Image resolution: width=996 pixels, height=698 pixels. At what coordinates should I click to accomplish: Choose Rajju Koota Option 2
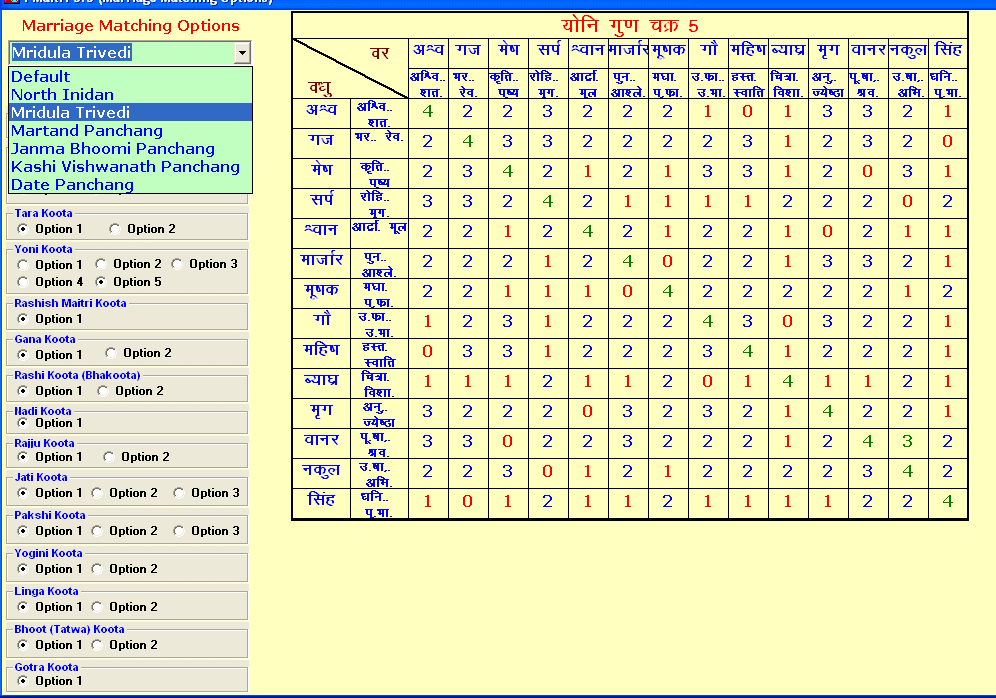(111, 457)
